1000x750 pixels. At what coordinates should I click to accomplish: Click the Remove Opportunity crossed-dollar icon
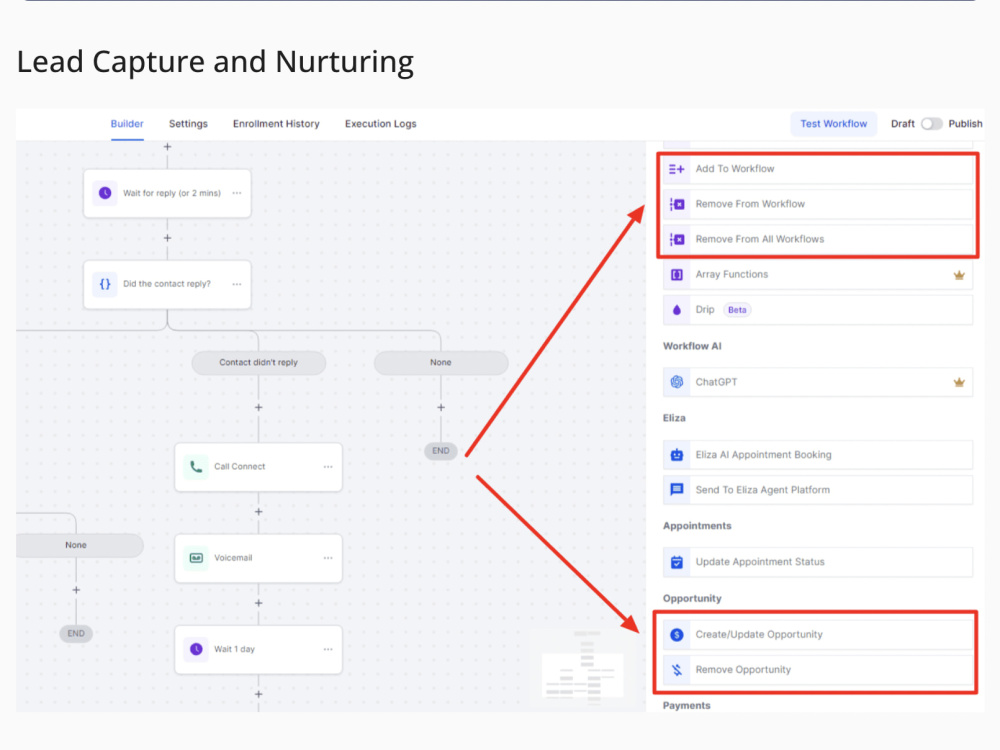tap(677, 670)
